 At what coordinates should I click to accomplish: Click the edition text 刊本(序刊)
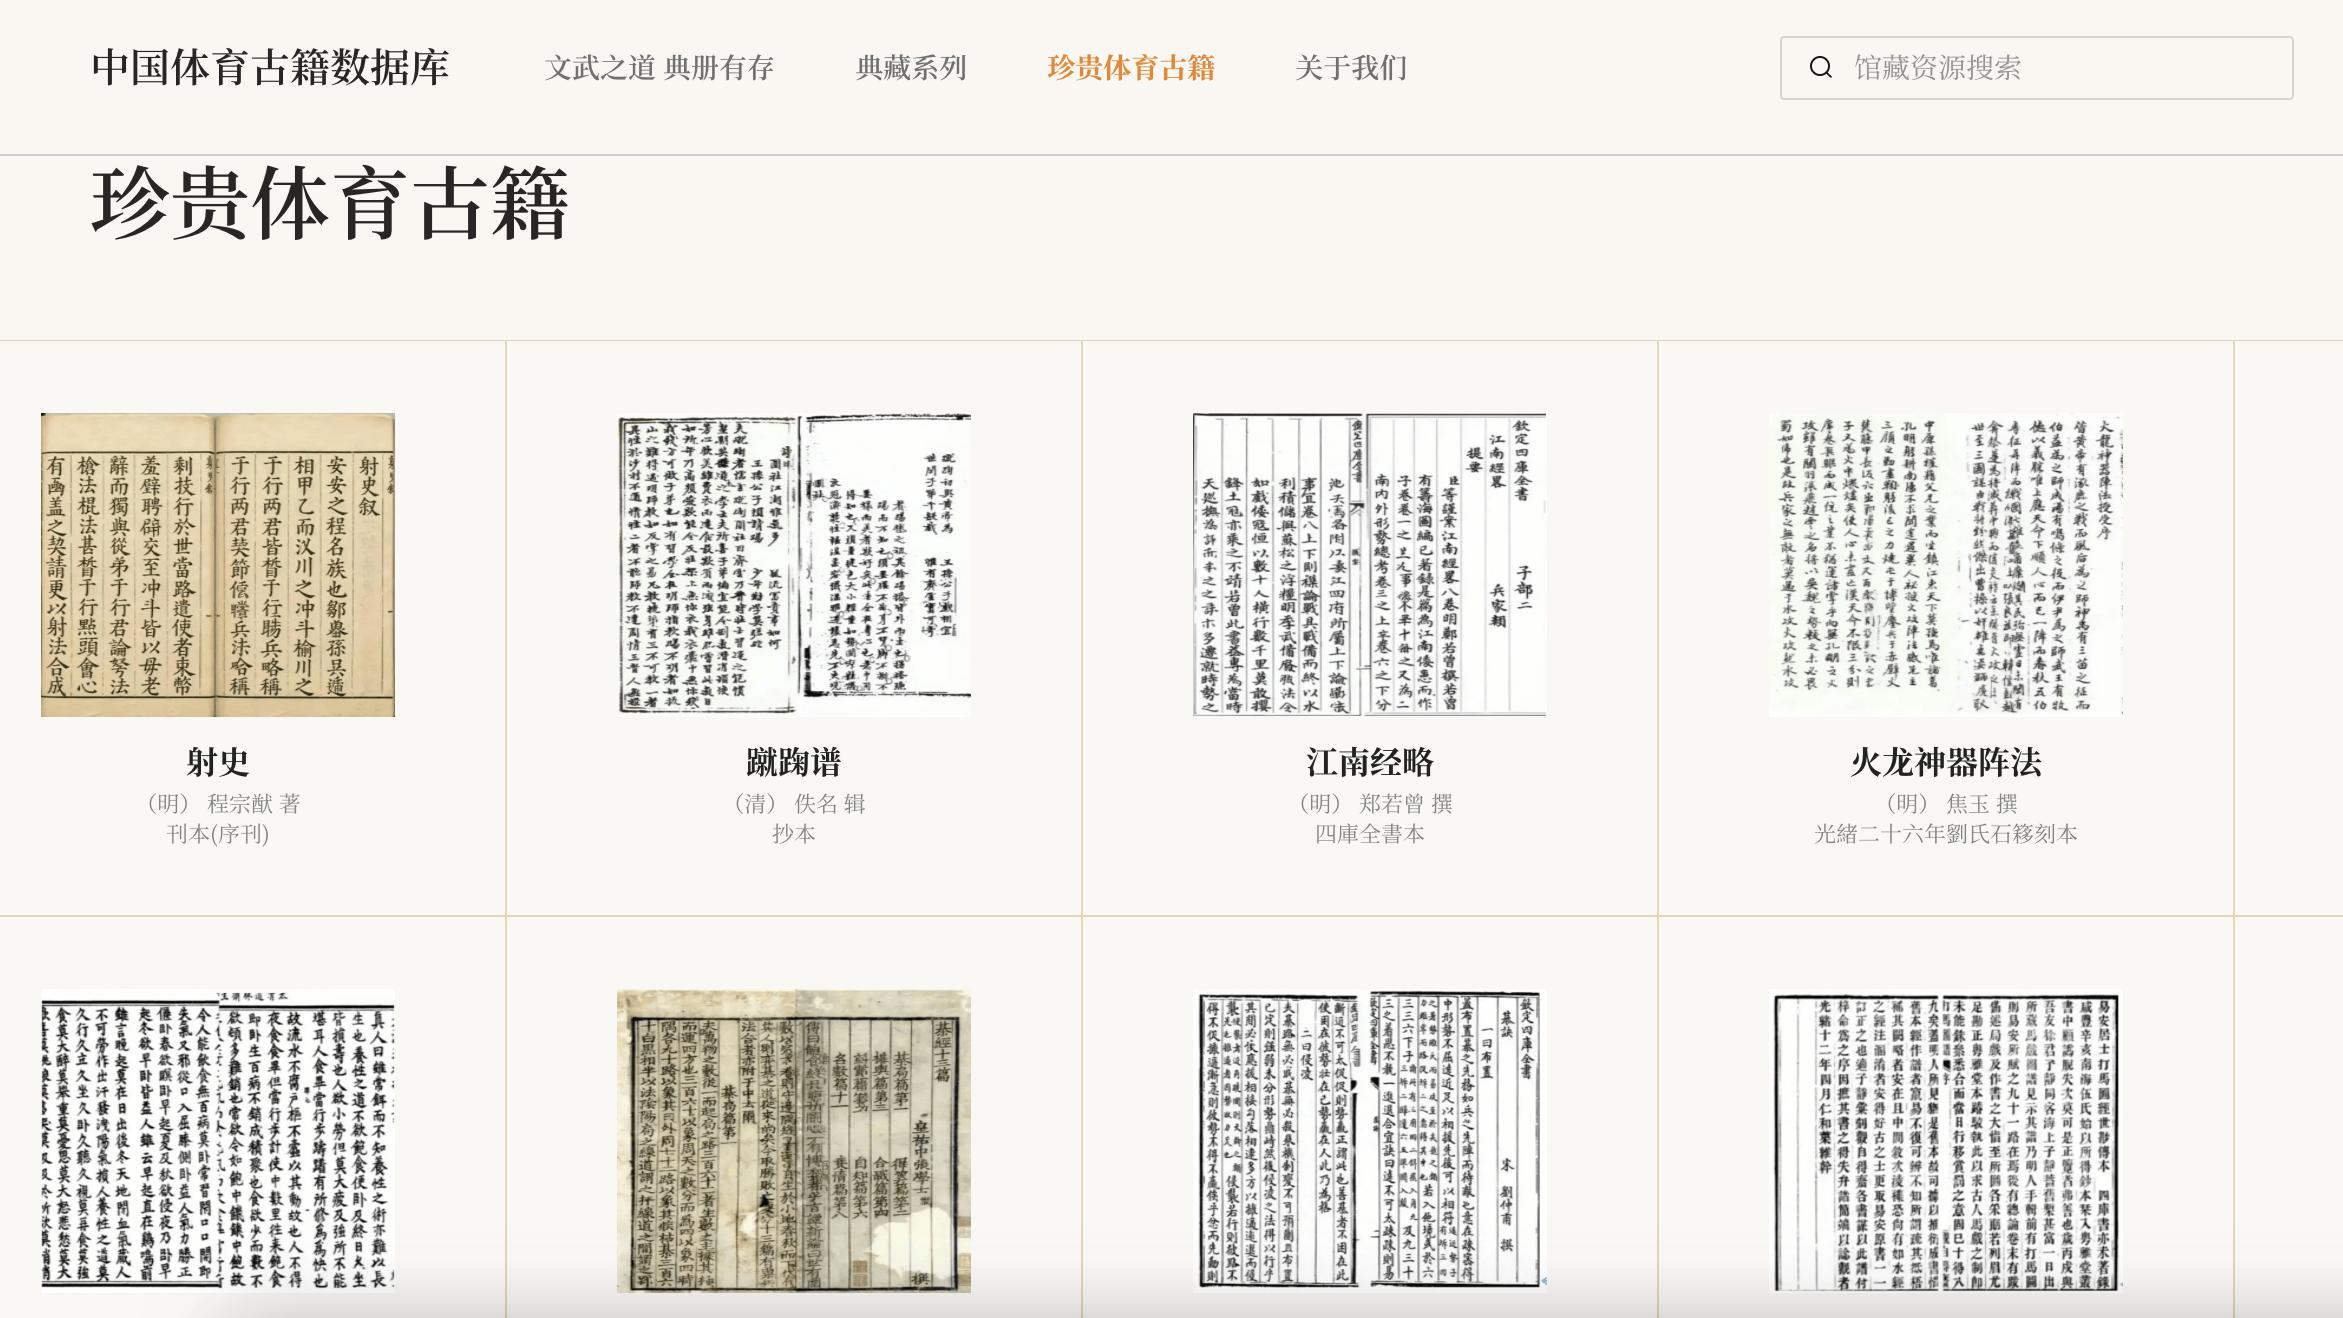pos(218,834)
